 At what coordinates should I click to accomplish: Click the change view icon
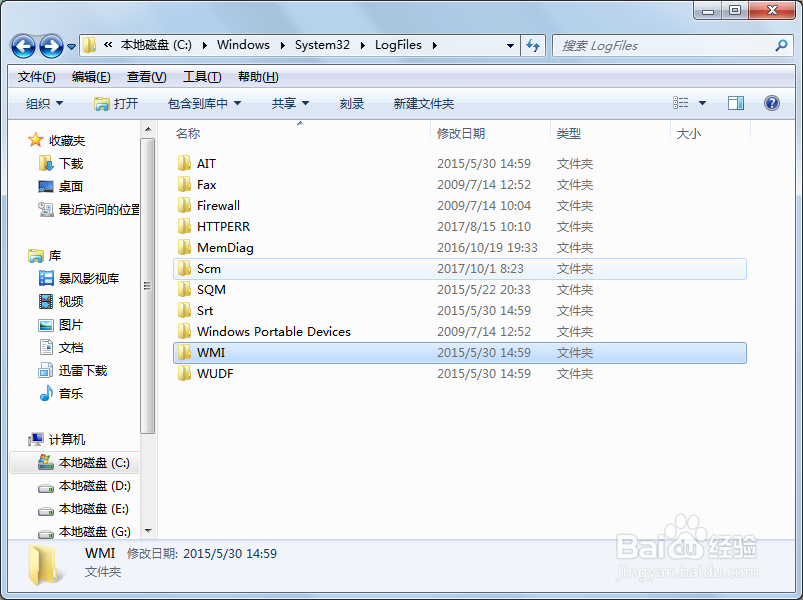tap(681, 103)
